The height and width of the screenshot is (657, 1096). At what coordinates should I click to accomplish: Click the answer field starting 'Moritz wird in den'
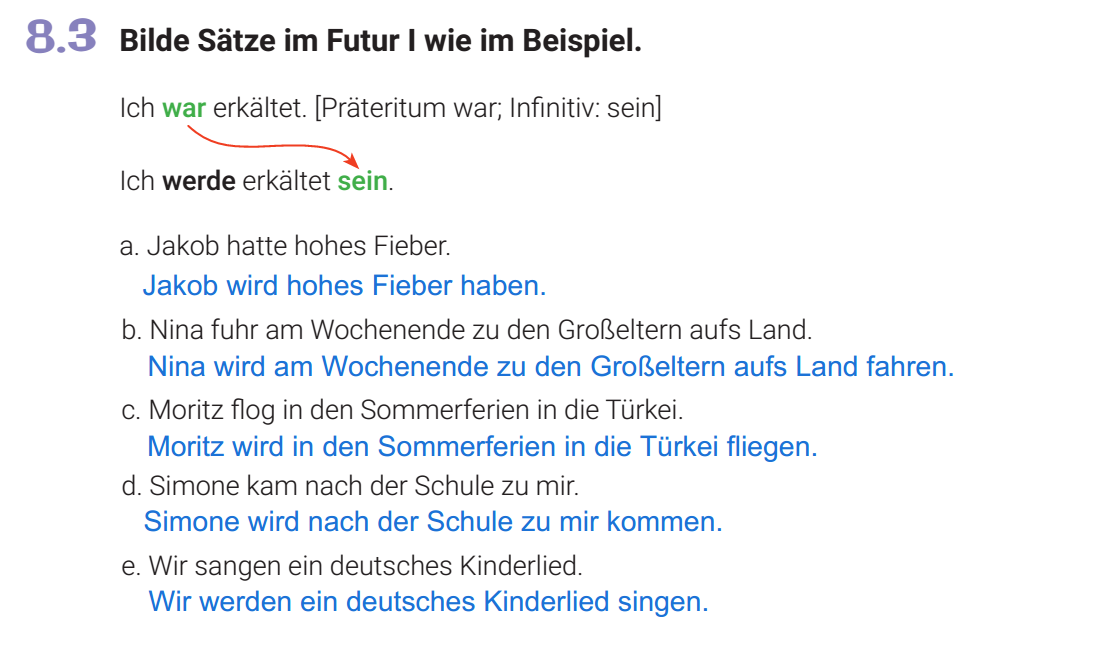[482, 446]
